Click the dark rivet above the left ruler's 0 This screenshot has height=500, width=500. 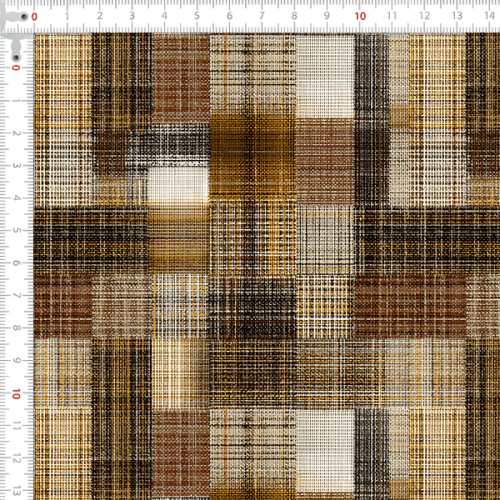[x=16, y=58]
